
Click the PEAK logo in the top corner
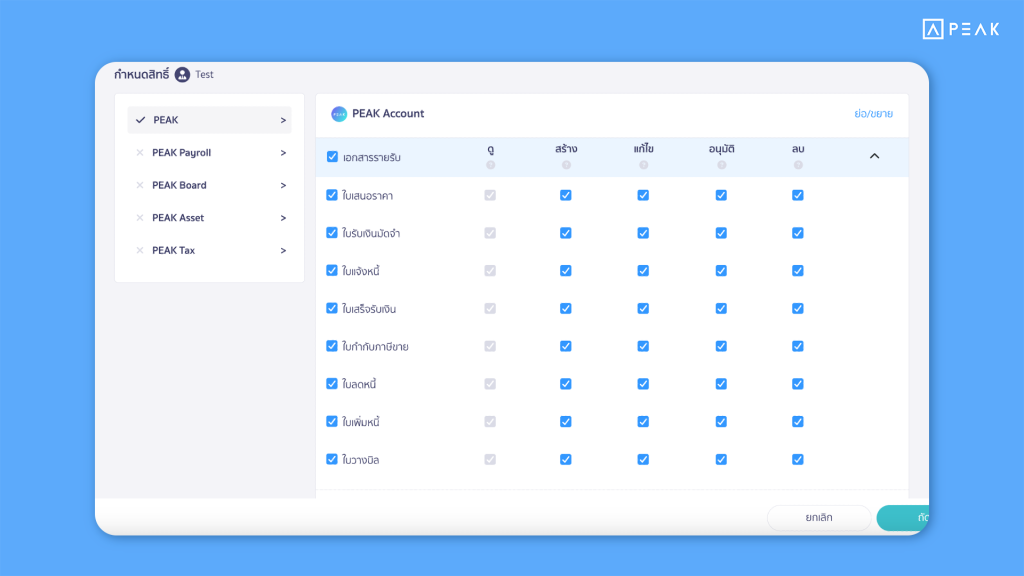tap(961, 29)
